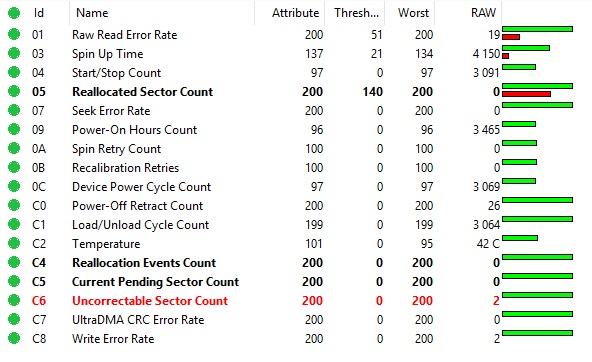Click the Thresh... column header
Viewport: 592px width, 362px height.
click(355, 13)
